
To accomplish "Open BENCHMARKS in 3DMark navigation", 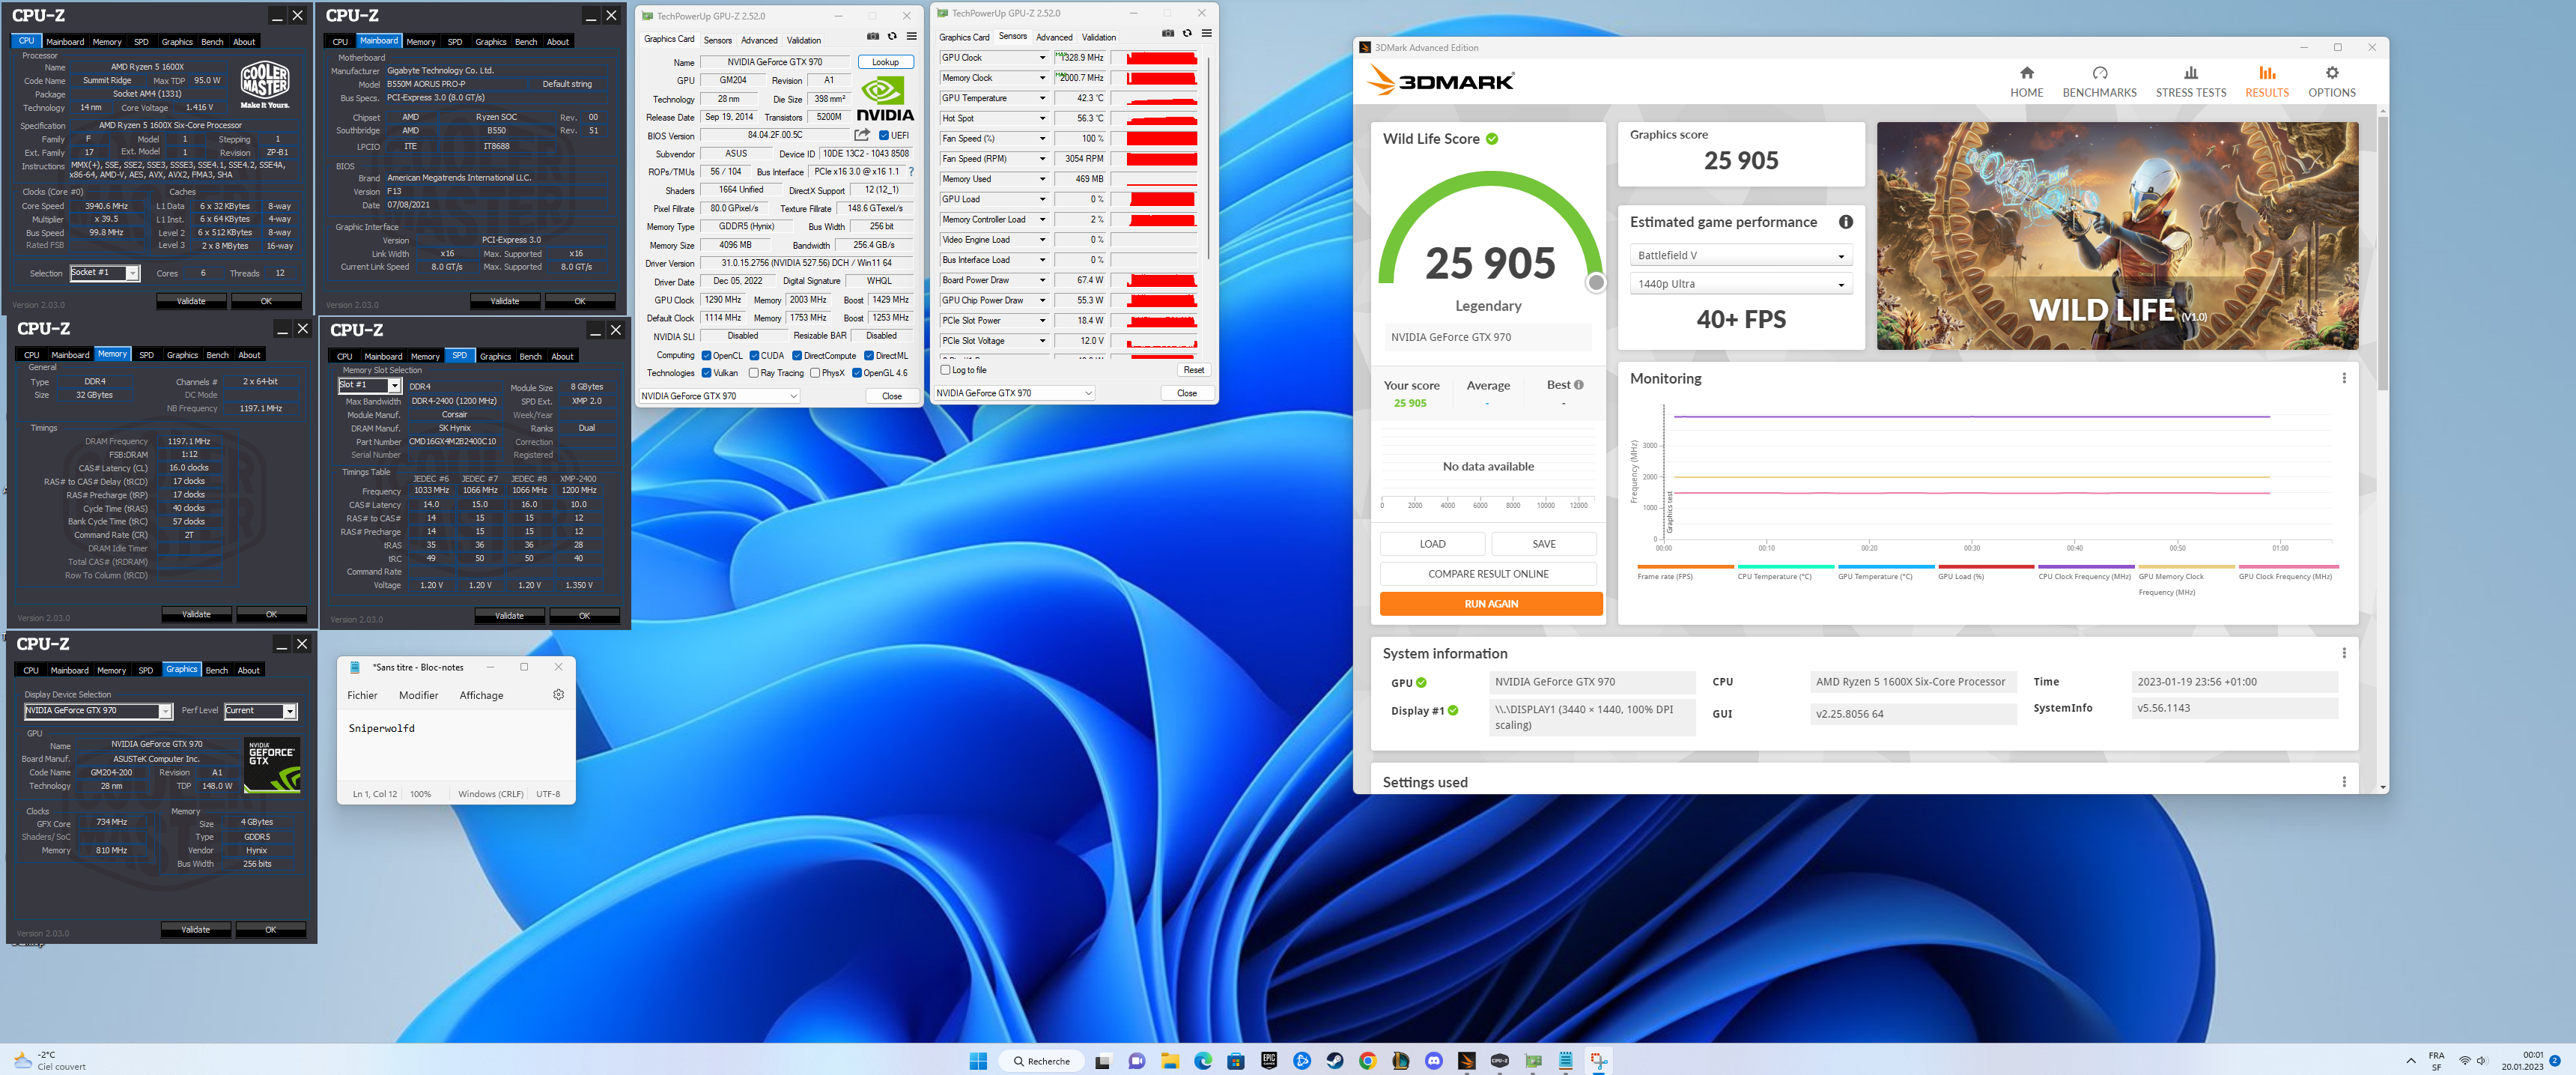I will click(x=2099, y=82).
